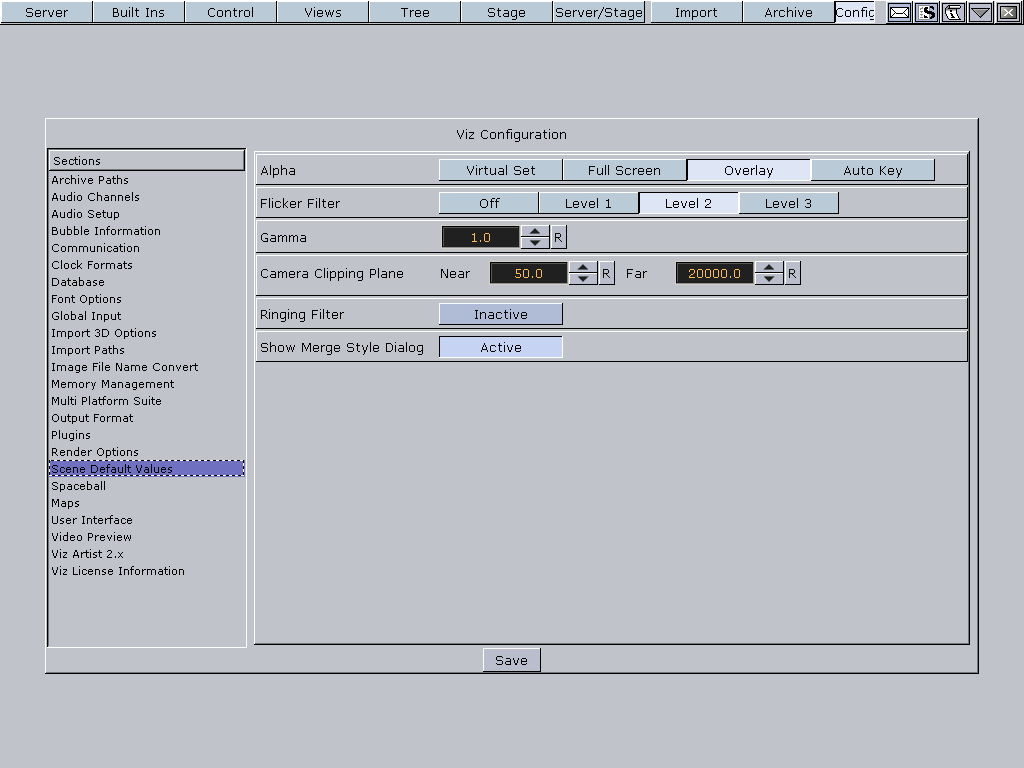
Task: Activate the Ringing Filter
Action: point(500,313)
